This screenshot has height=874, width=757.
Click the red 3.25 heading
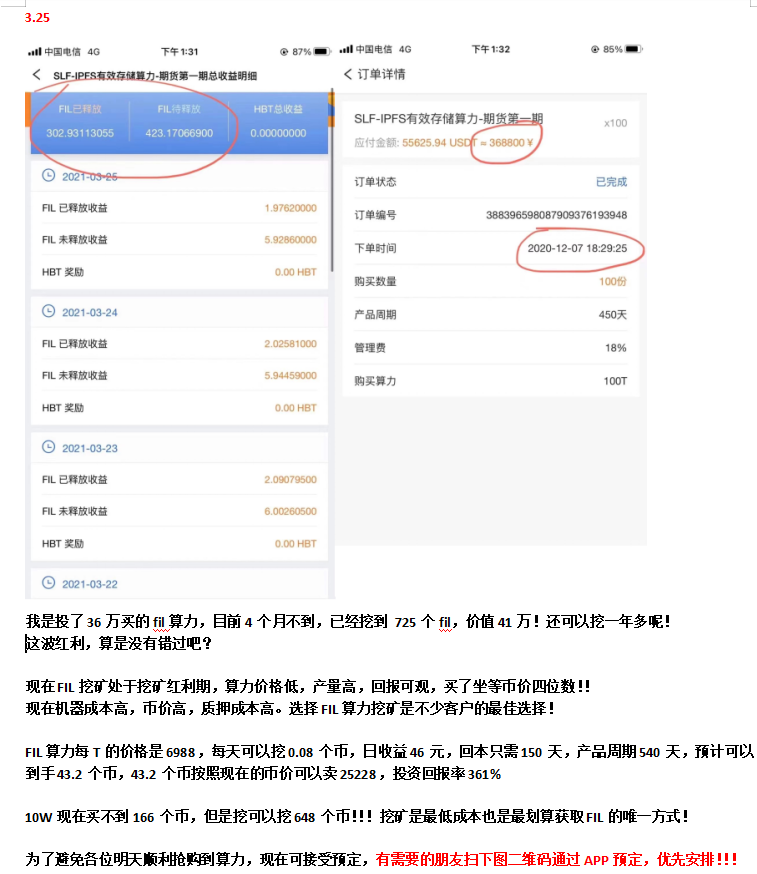tap(37, 18)
